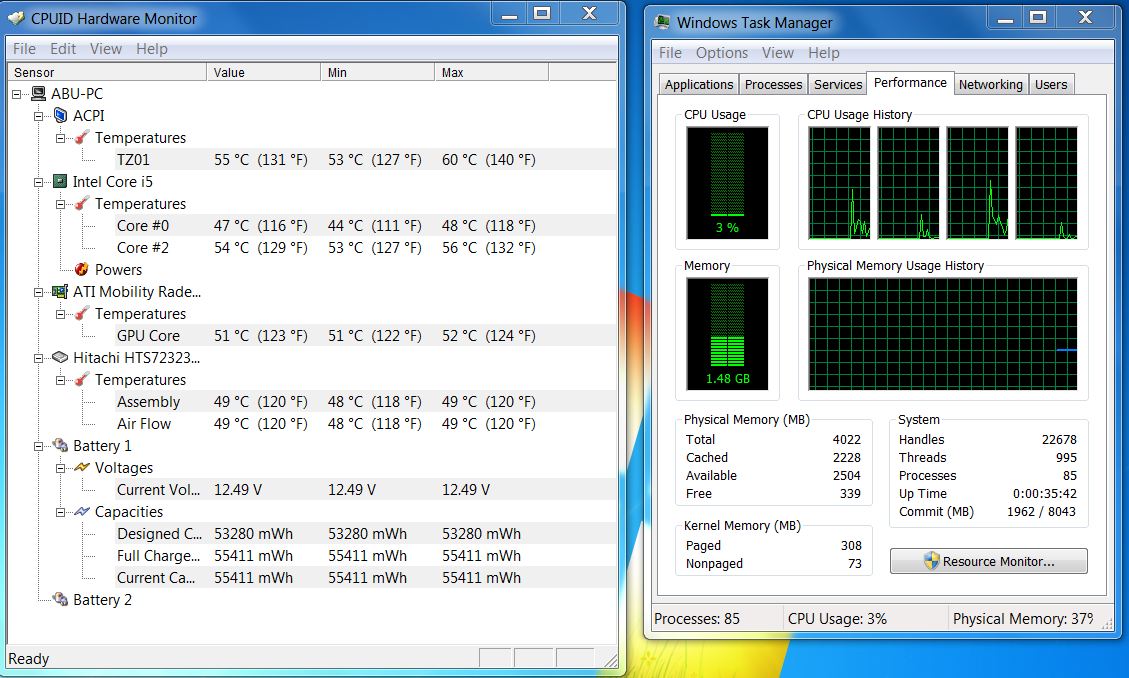Click the CPU Usage 3 % meter
Image resolution: width=1129 pixels, height=678 pixels.
point(727,183)
